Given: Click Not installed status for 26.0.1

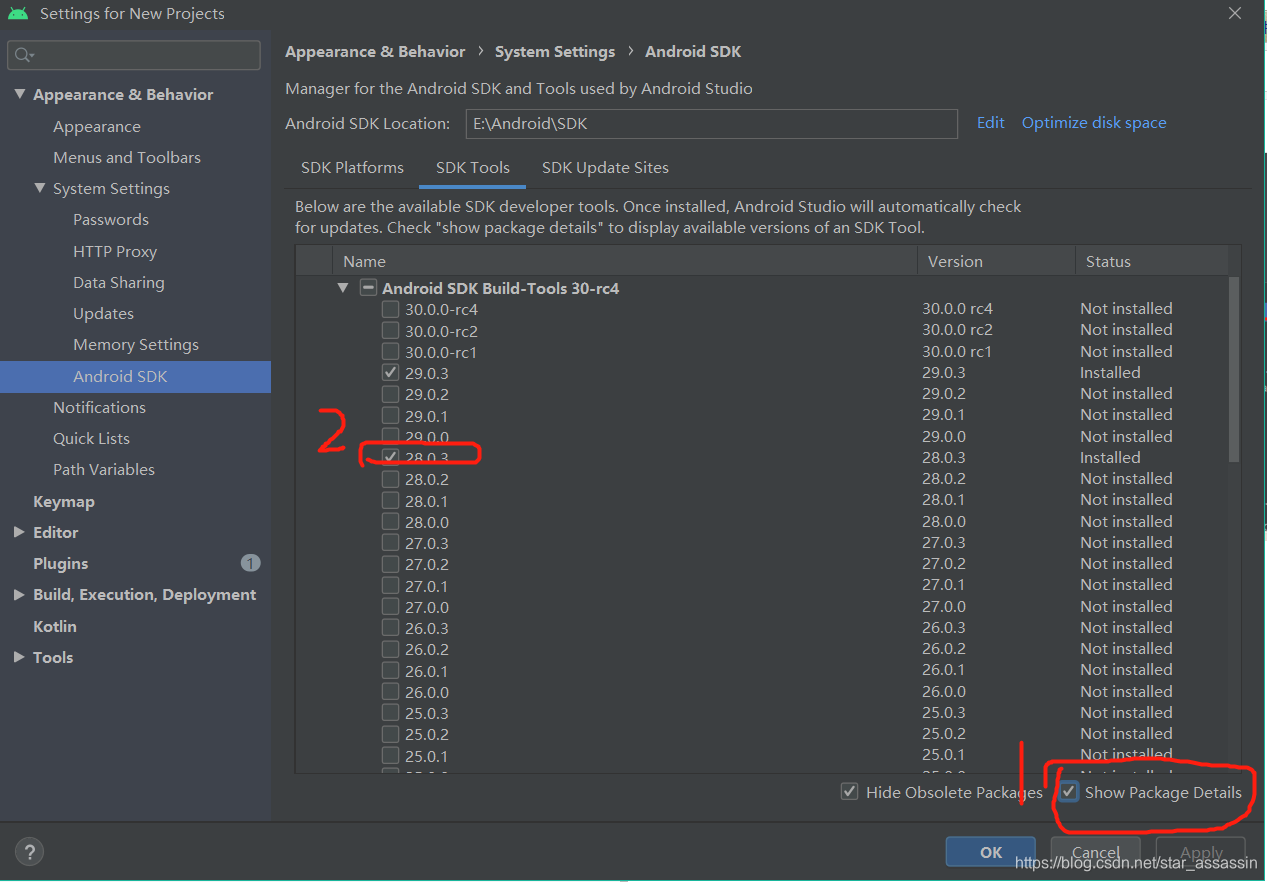Looking at the screenshot, I should click(x=1126, y=670).
